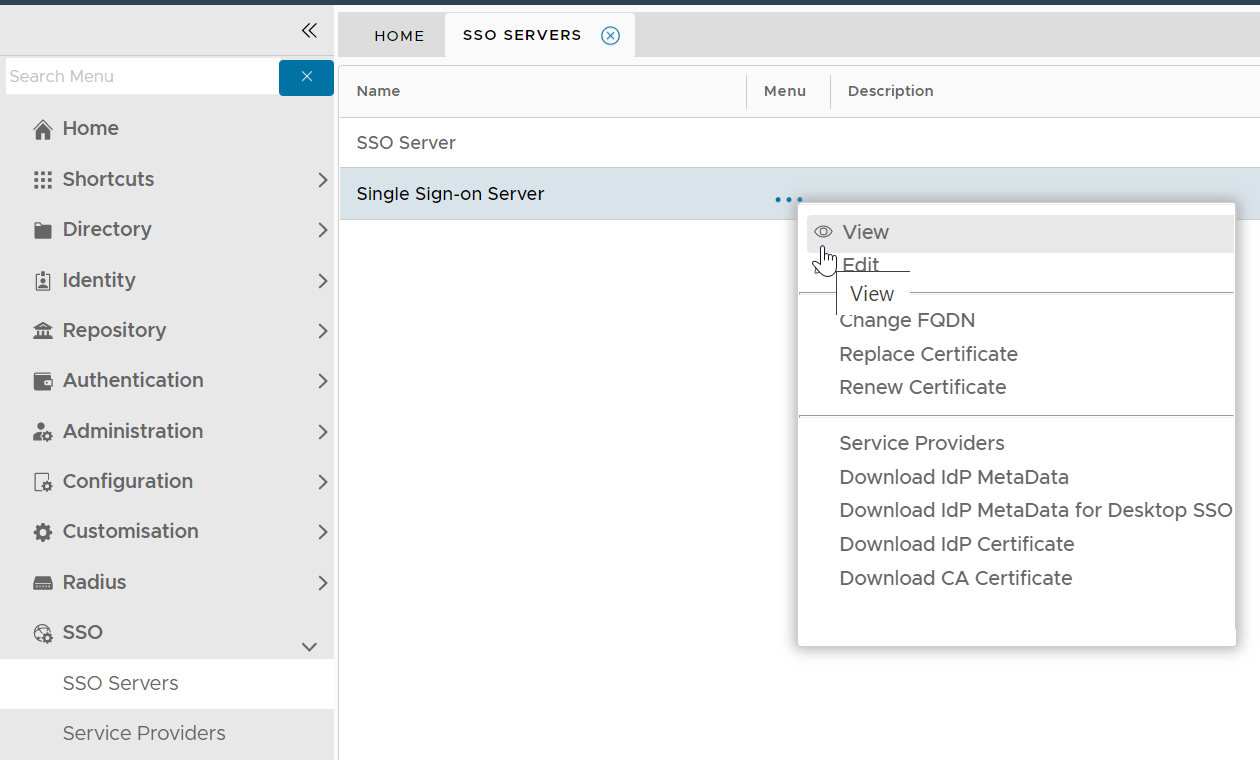Viewport: 1260px width, 760px height.
Task: Expand the Configuration menu chevron
Action: pyautogui.click(x=322, y=482)
